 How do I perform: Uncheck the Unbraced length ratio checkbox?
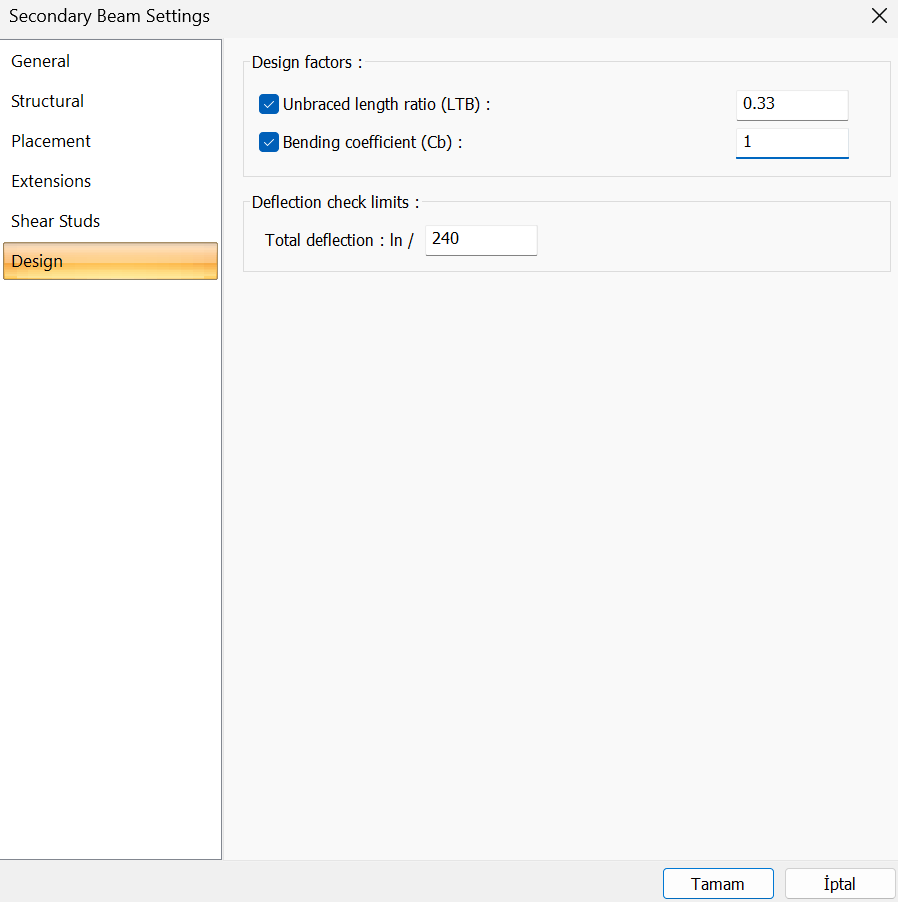coord(268,104)
